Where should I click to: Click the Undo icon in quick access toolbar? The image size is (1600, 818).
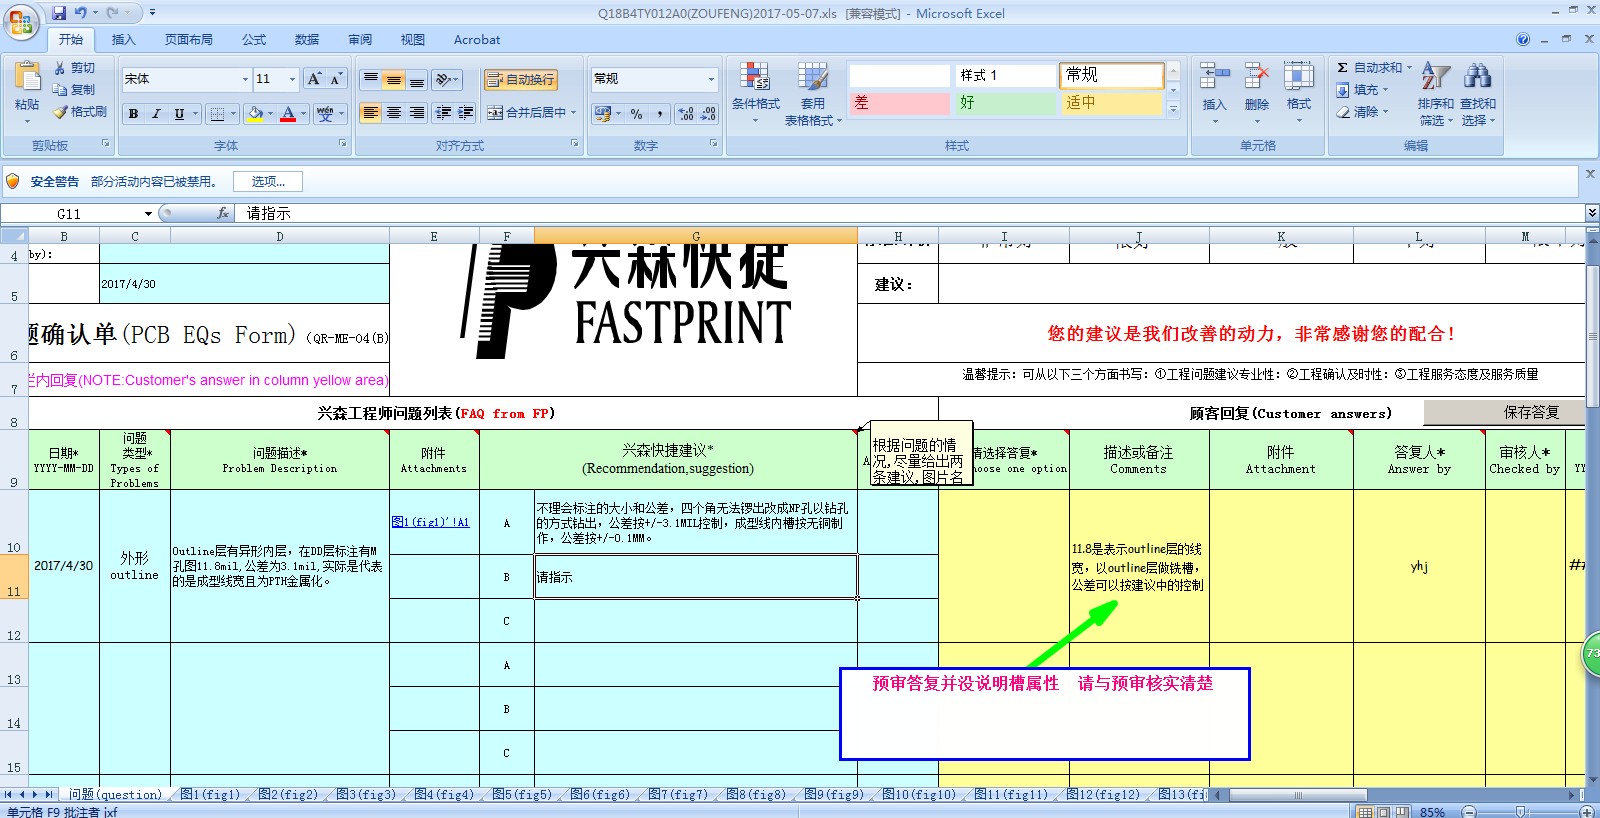click(x=81, y=13)
